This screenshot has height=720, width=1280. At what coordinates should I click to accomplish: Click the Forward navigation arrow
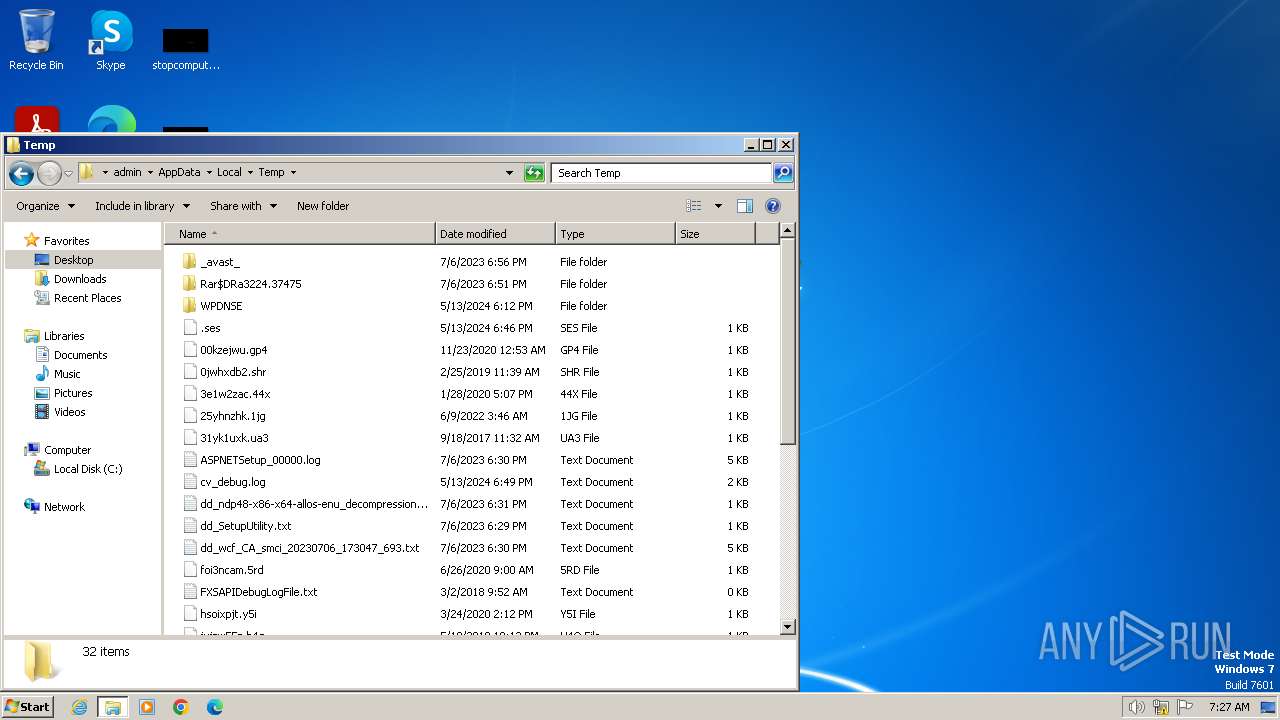tap(49, 173)
